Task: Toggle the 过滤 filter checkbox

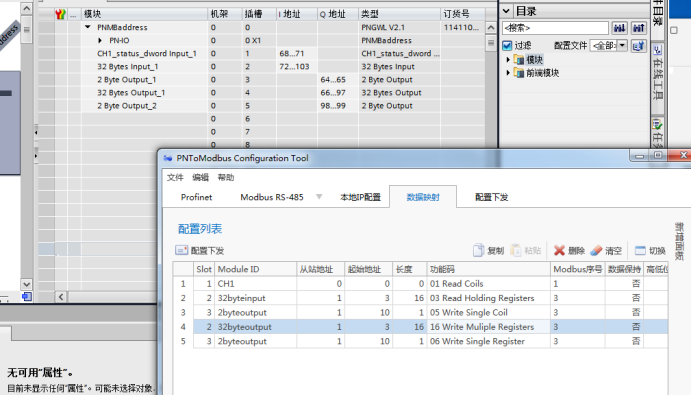Action: pos(507,45)
